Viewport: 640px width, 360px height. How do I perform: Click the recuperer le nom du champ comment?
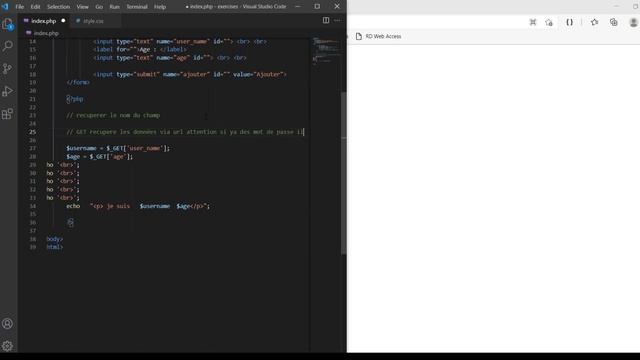[x=113, y=116]
